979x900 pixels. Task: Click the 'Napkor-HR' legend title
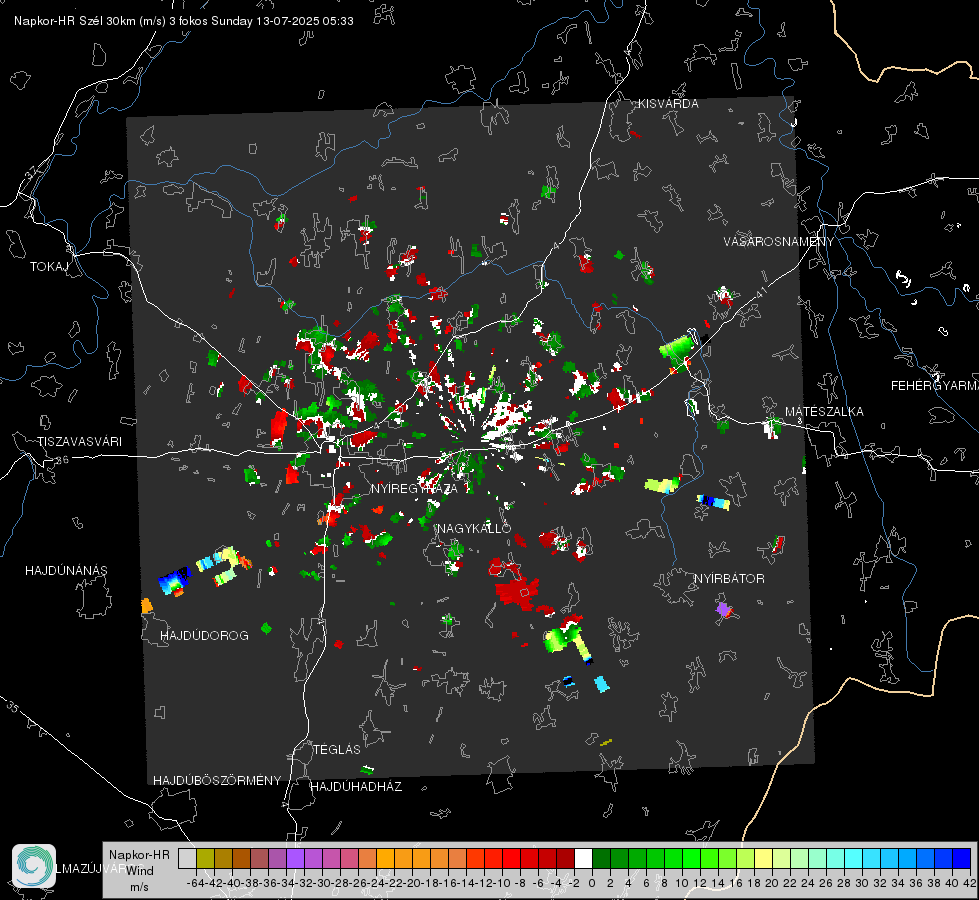point(139,854)
